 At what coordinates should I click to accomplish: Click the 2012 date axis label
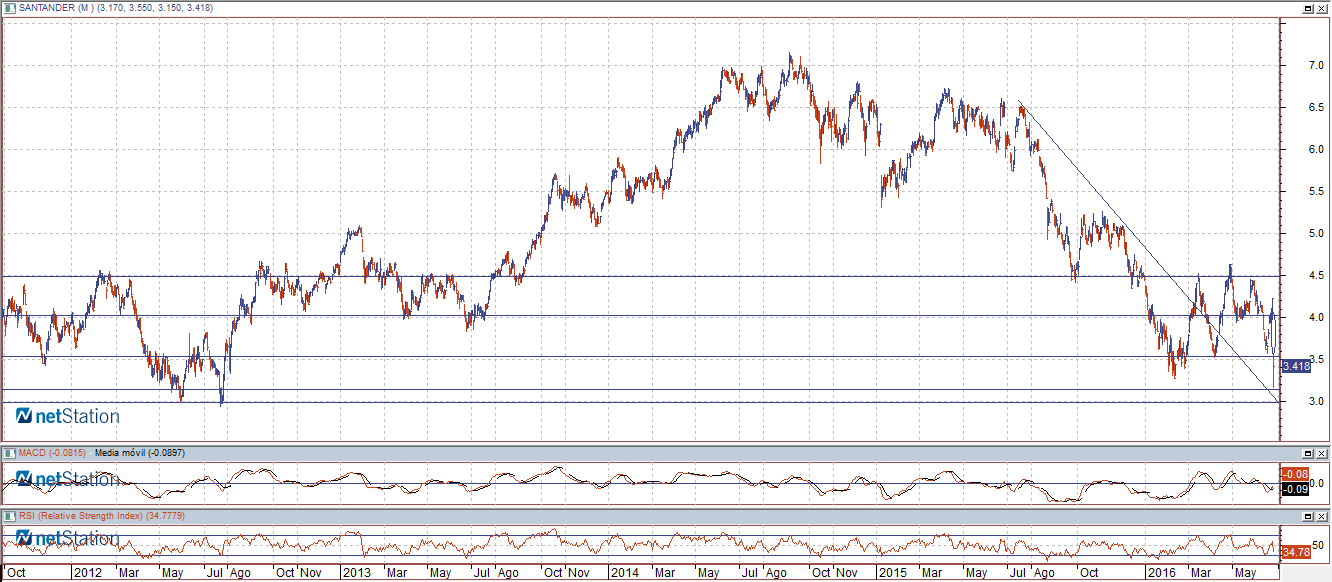[87, 574]
